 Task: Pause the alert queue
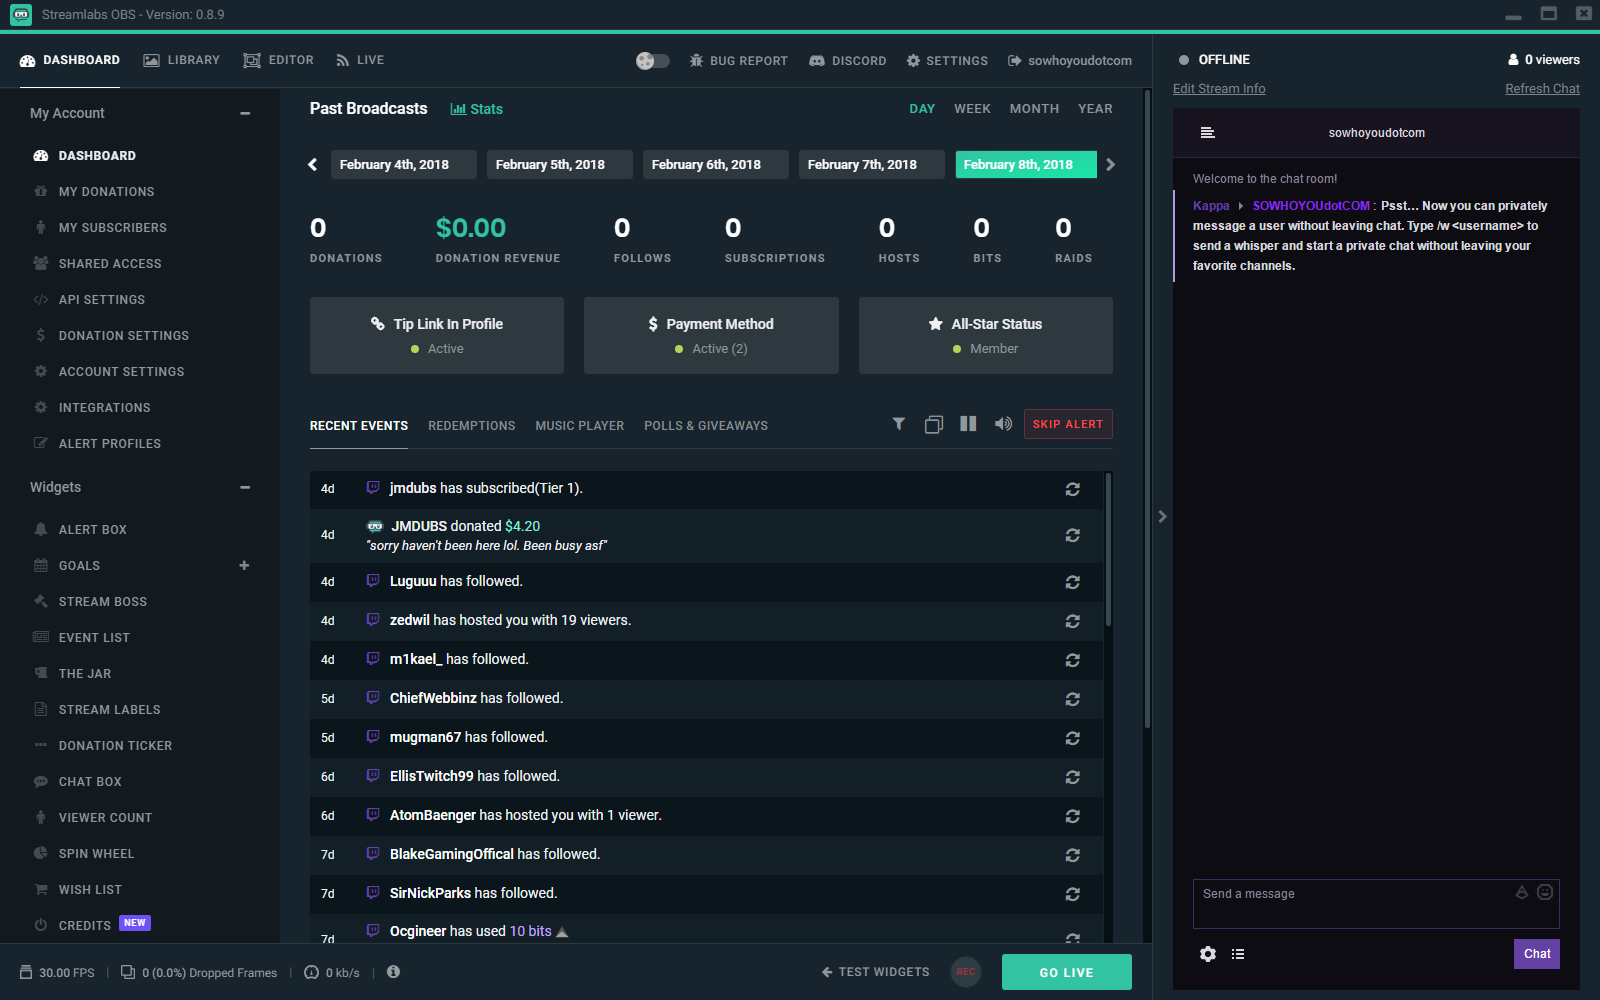coord(968,424)
